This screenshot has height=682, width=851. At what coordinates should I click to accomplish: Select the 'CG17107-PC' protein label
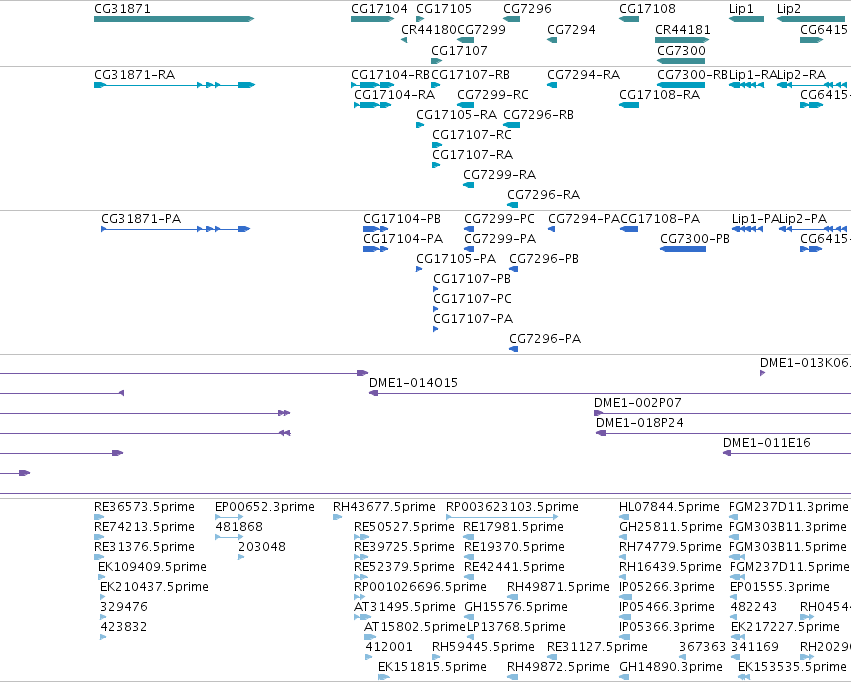472,299
